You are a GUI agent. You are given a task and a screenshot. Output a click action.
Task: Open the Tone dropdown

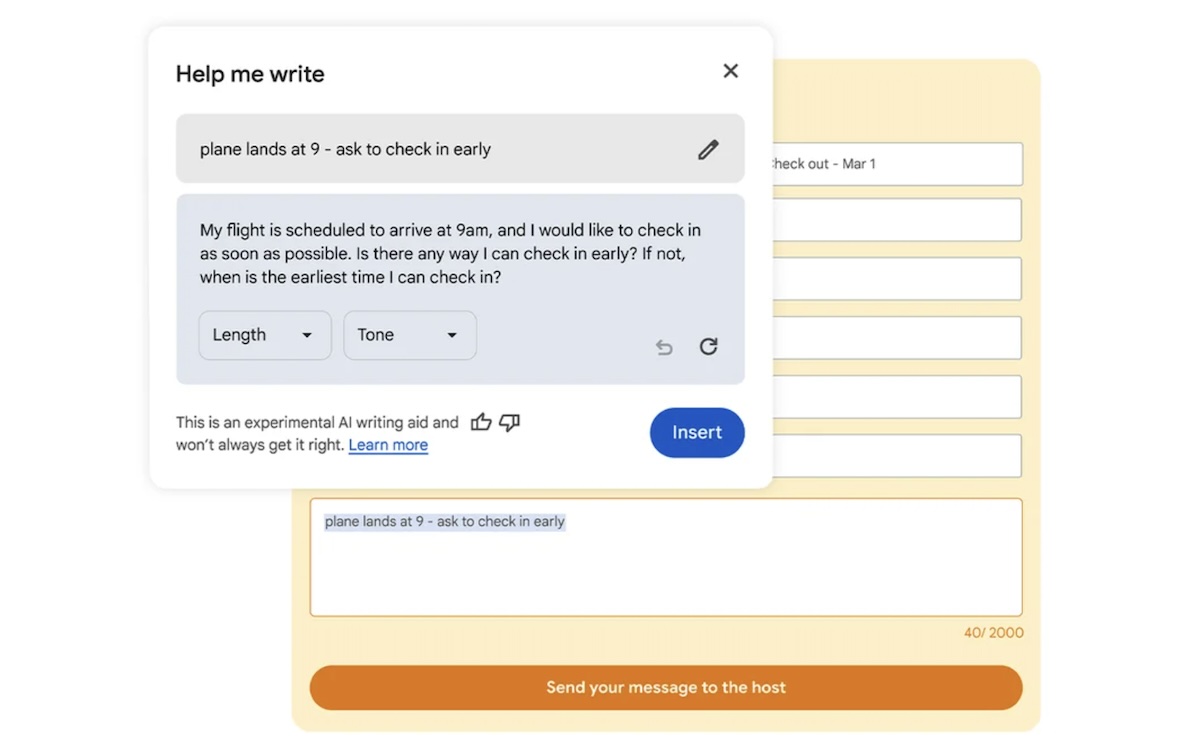(x=409, y=335)
